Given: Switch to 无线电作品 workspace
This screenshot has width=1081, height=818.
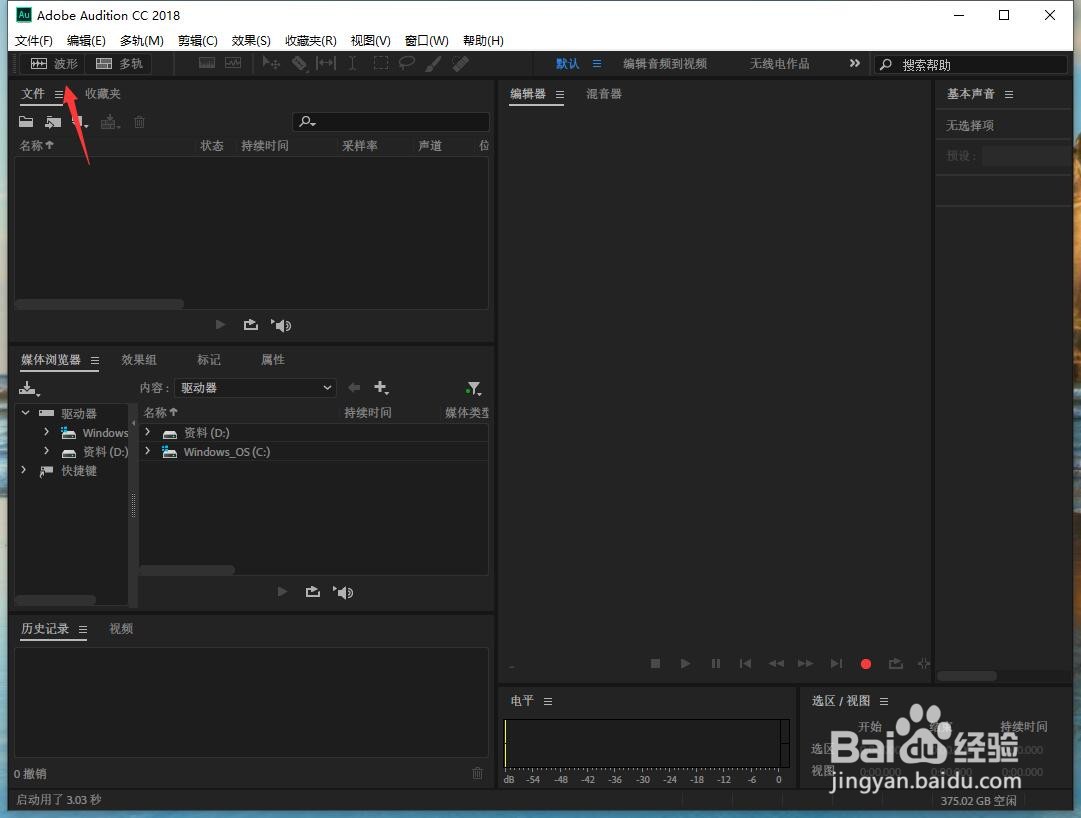Looking at the screenshot, I should click(x=779, y=63).
